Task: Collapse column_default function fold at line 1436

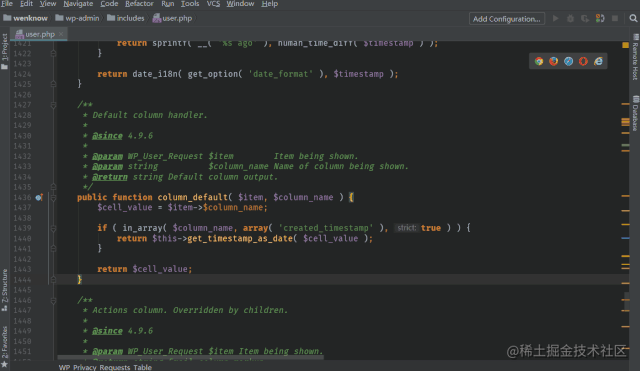Action: click(x=53, y=198)
